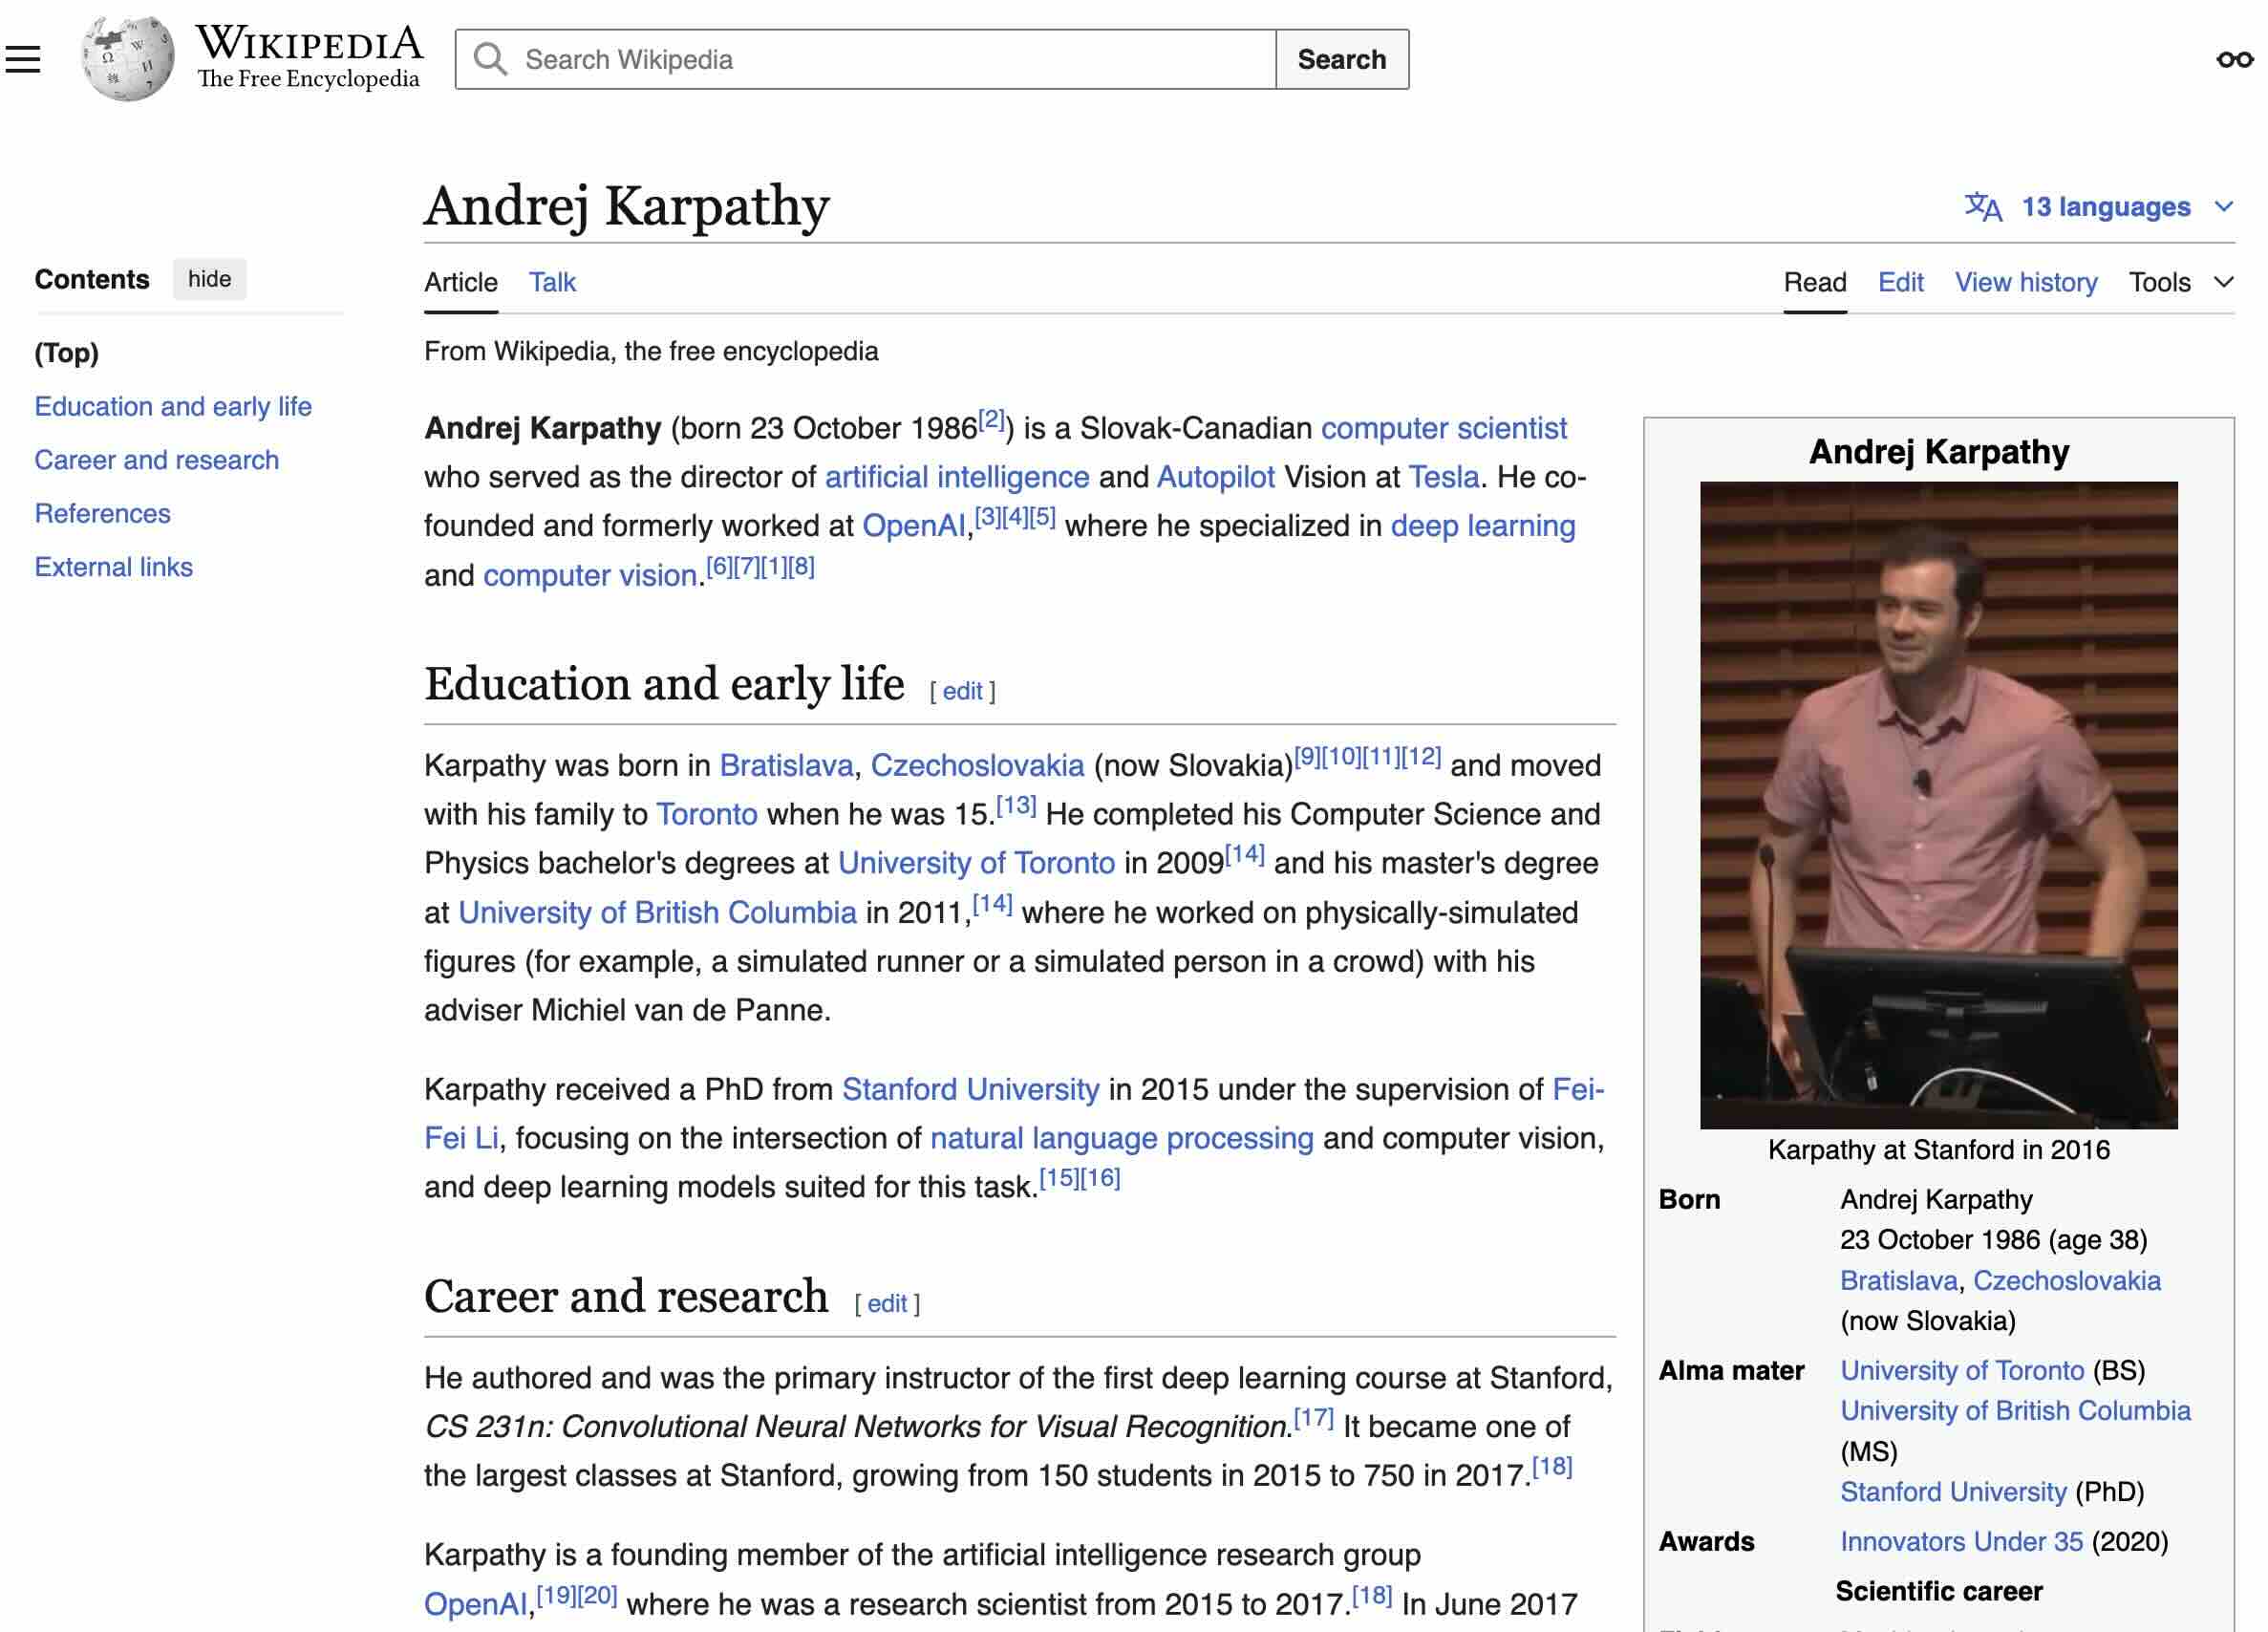Open Karpathy's infobox photo
The width and height of the screenshot is (2268, 1632).
coord(1938,806)
